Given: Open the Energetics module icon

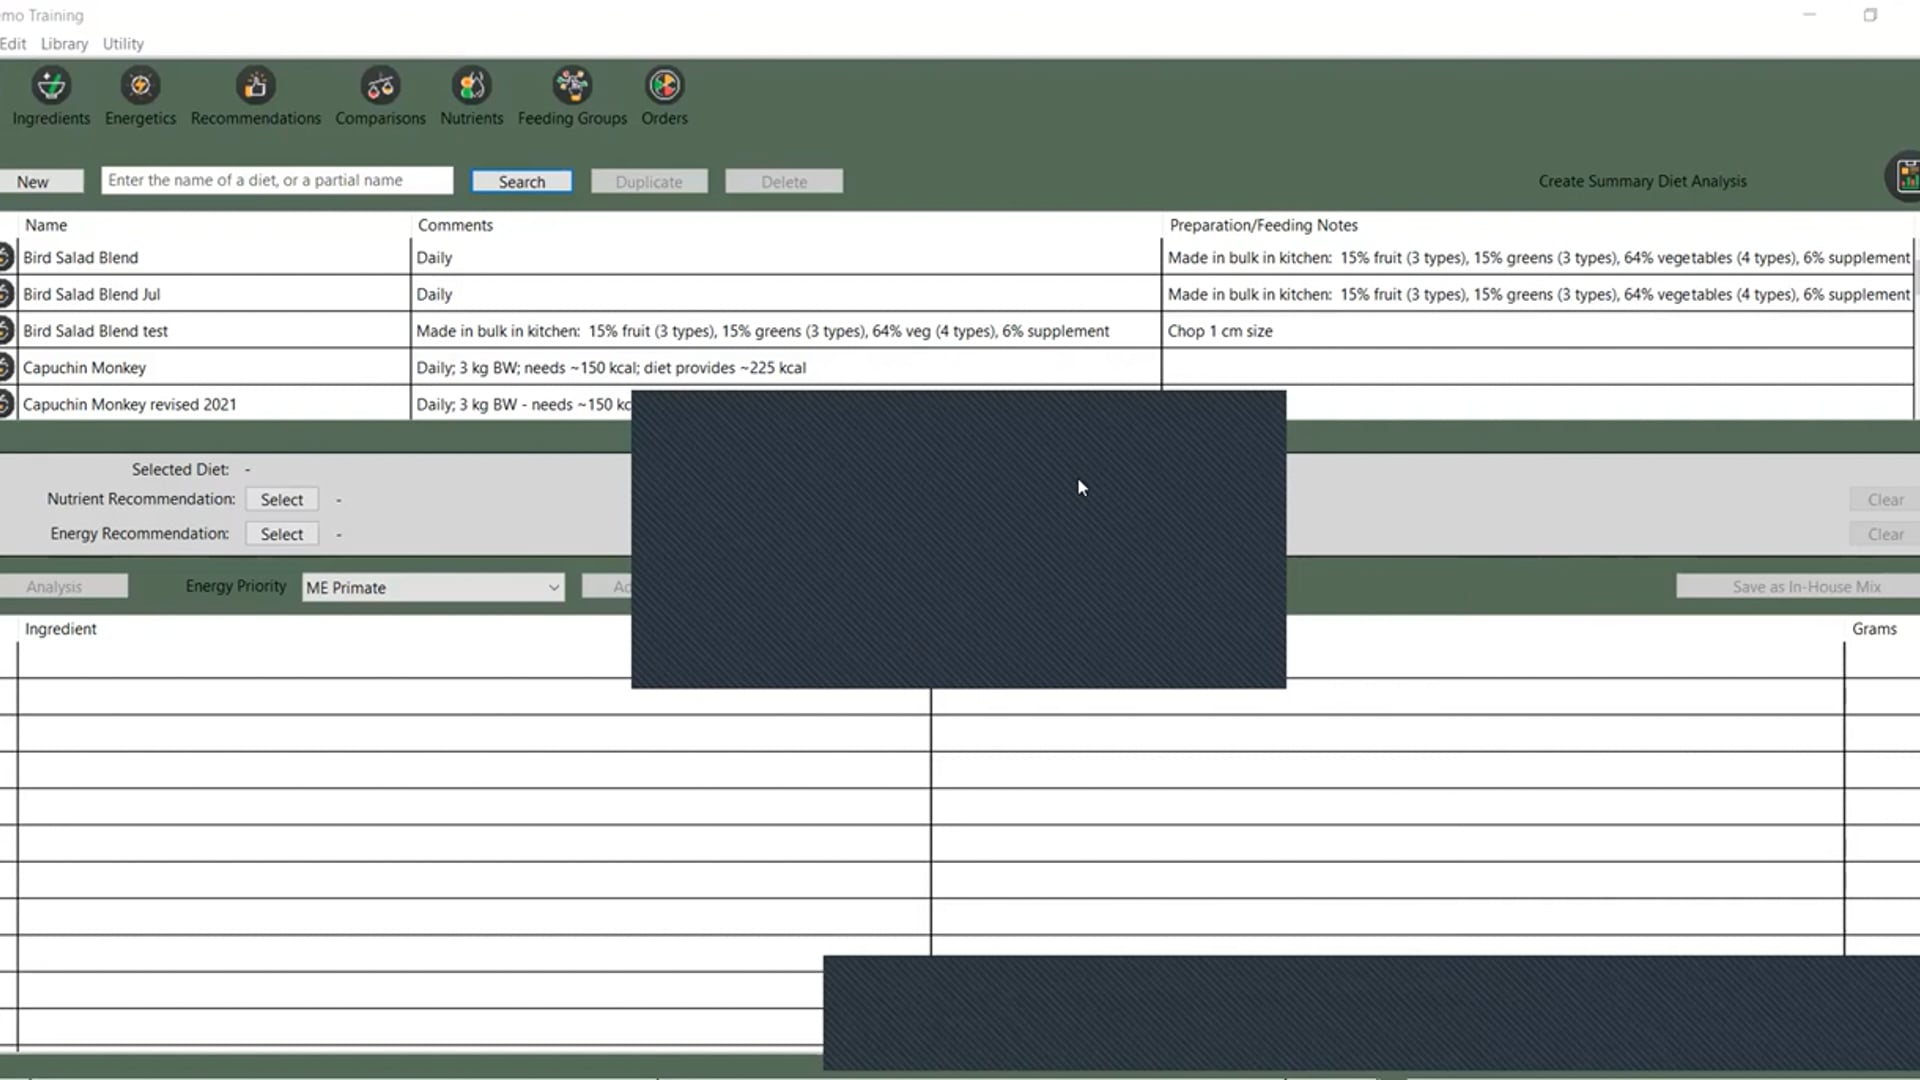Looking at the screenshot, I should click(x=140, y=86).
